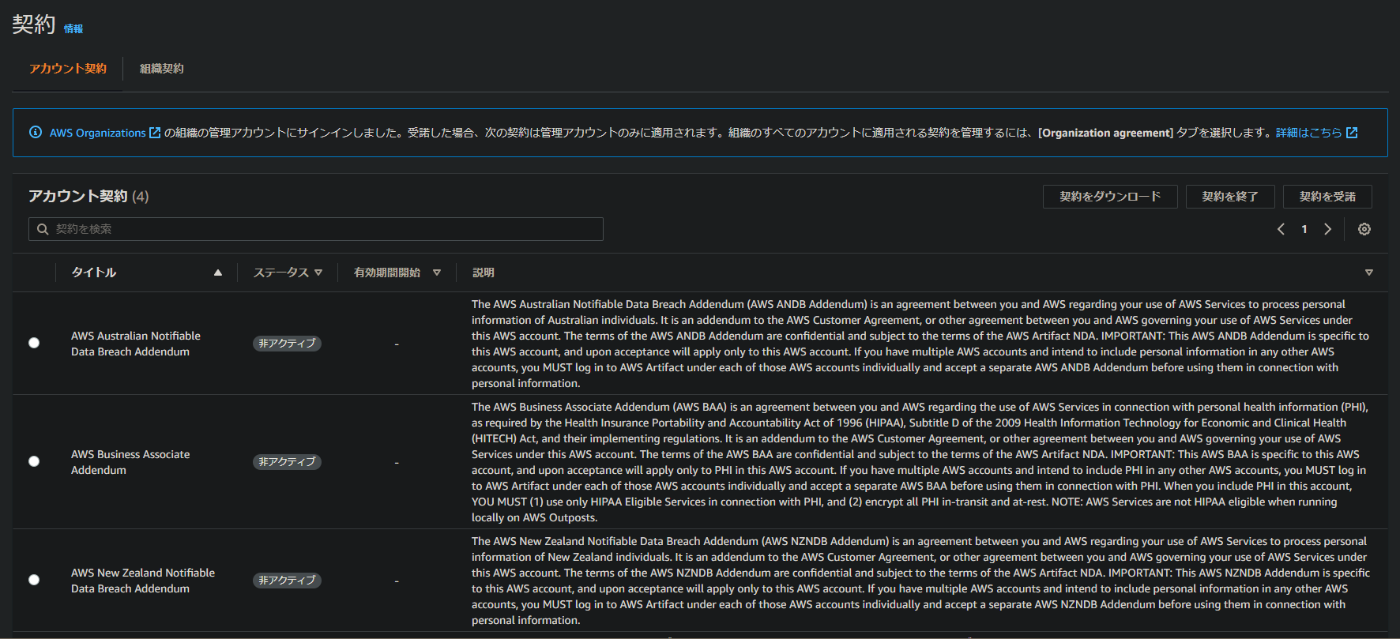Image resolution: width=1400 pixels, height=639 pixels.
Task: Click the AWS NZNDB Addendum description text
Action: pos(920,581)
